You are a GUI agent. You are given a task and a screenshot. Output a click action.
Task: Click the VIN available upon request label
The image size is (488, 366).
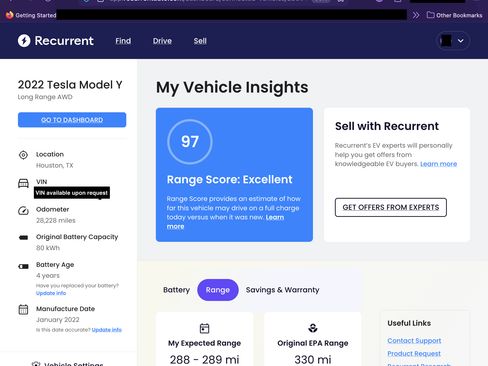tap(72, 193)
